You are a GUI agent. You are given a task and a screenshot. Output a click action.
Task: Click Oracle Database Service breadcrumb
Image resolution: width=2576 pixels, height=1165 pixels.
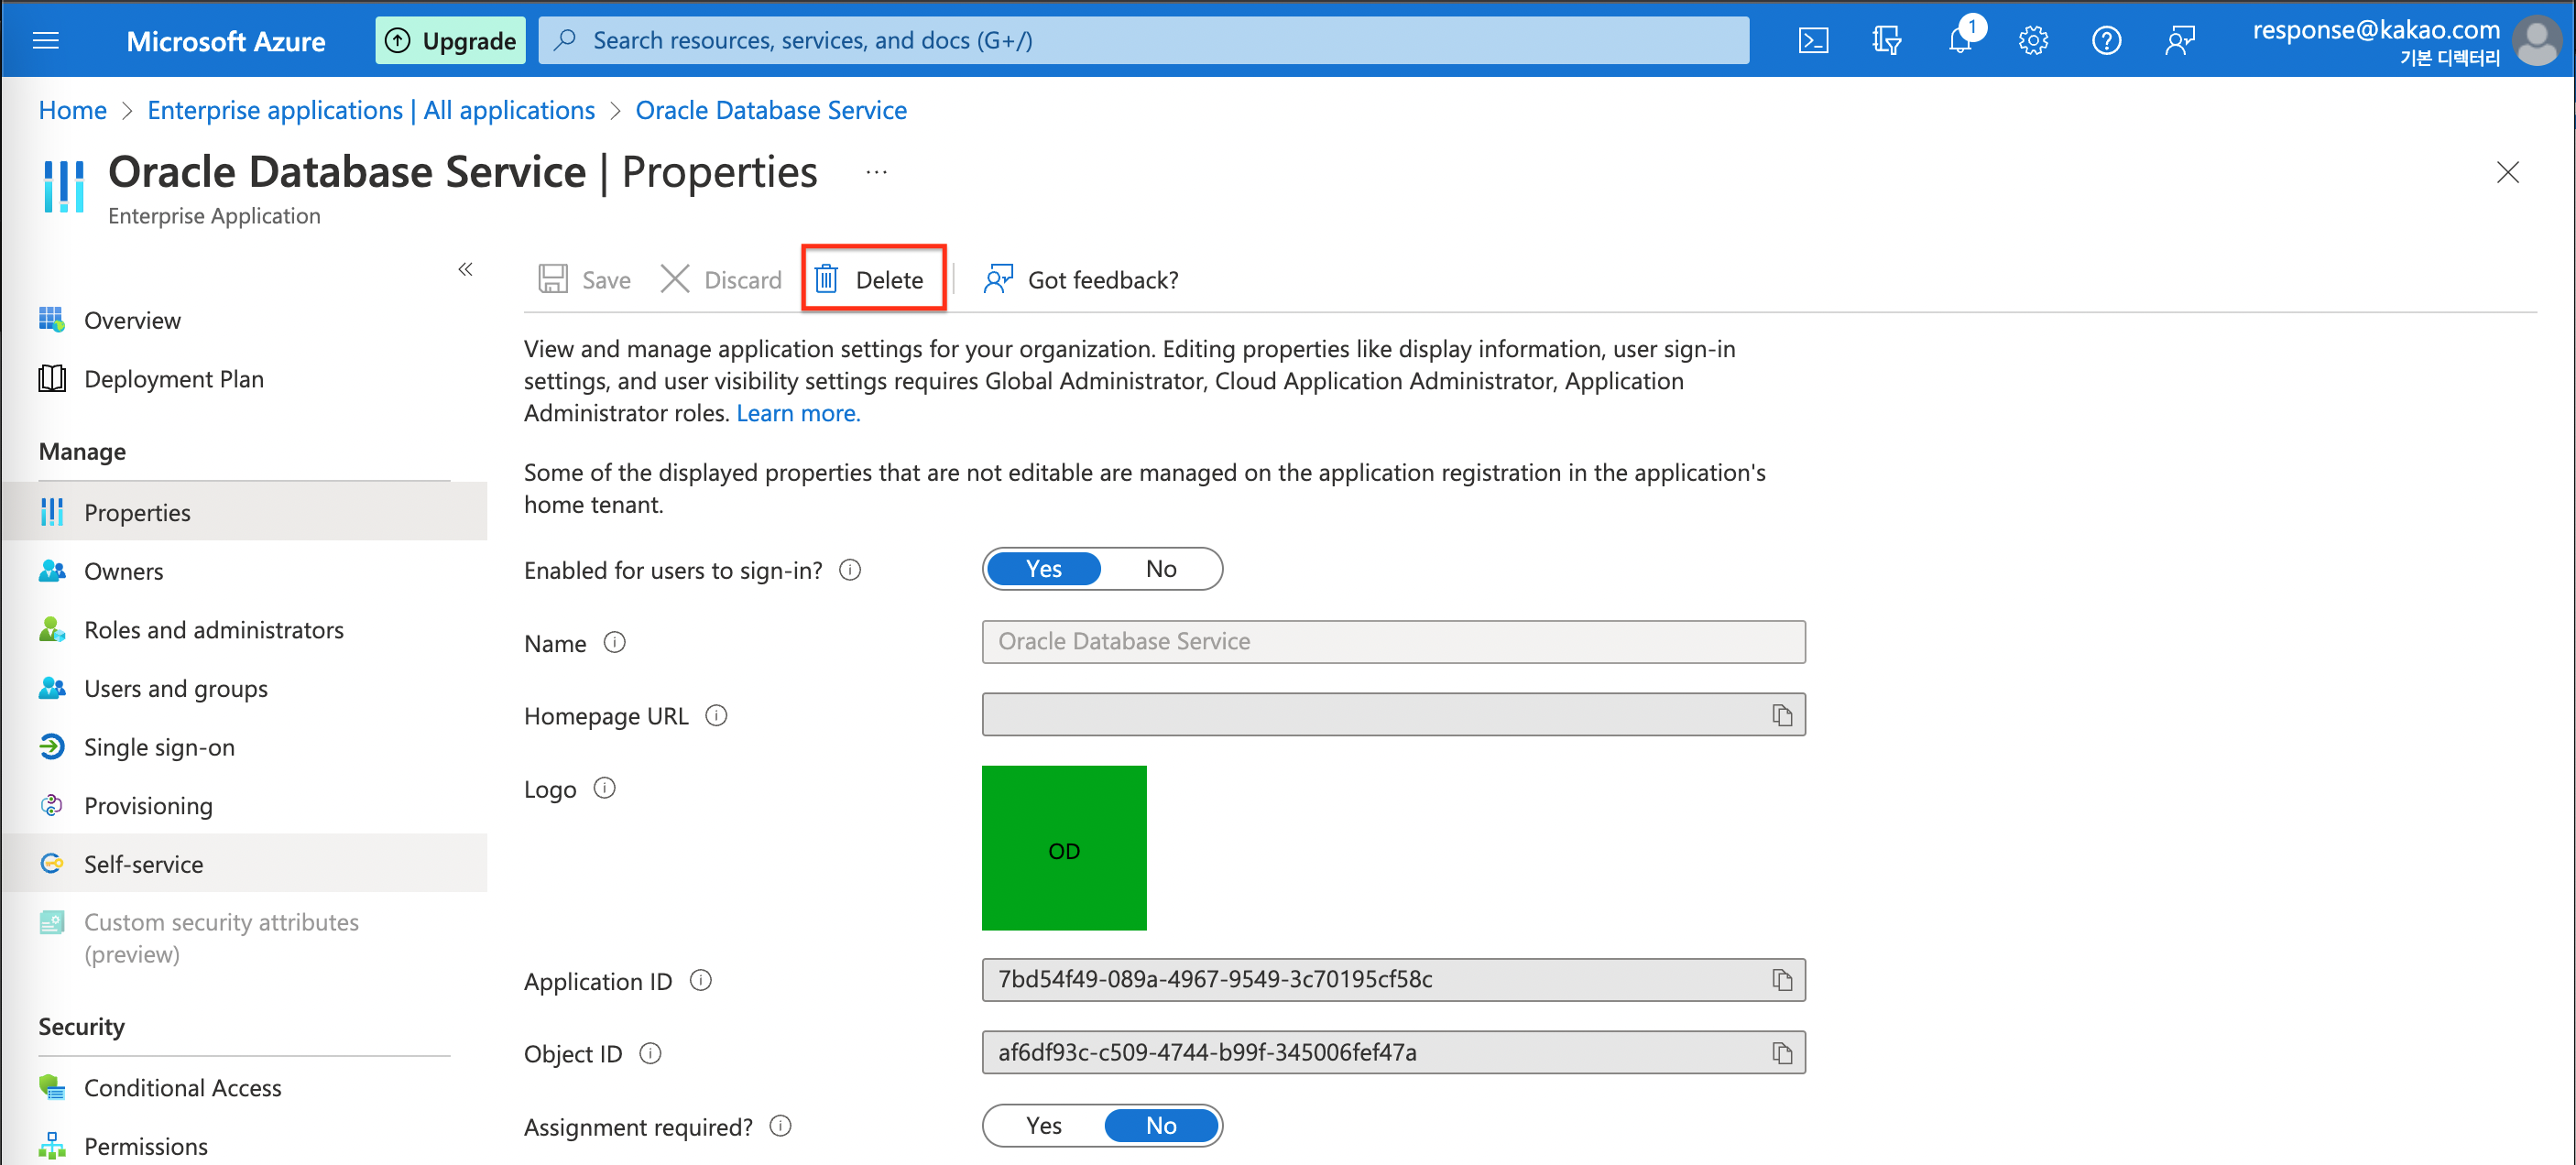(771, 110)
